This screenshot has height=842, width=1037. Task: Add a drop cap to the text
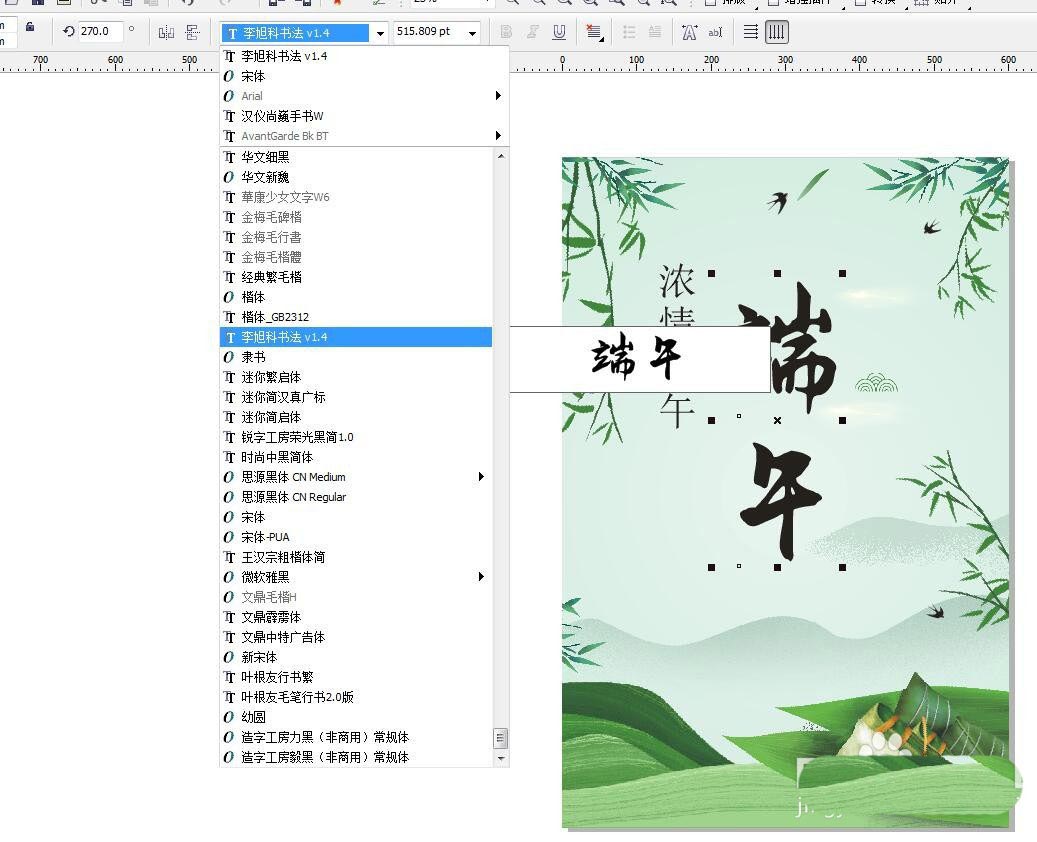click(654, 32)
